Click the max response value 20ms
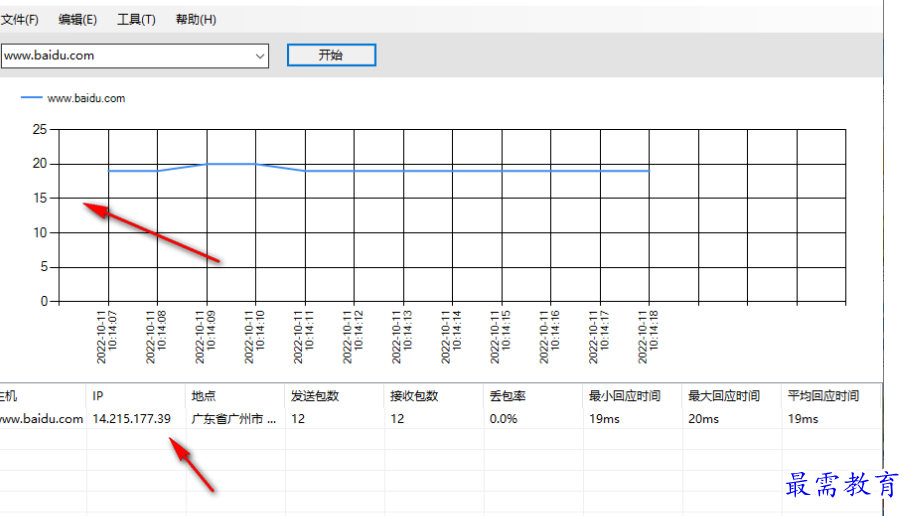This screenshot has height=516, width=907. coord(704,419)
